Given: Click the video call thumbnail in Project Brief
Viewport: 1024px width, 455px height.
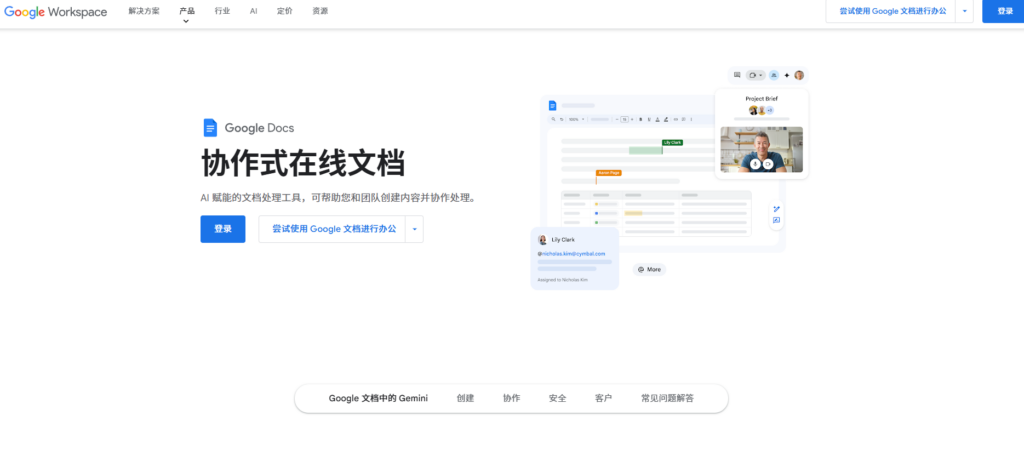Looking at the screenshot, I should (x=761, y=149).
